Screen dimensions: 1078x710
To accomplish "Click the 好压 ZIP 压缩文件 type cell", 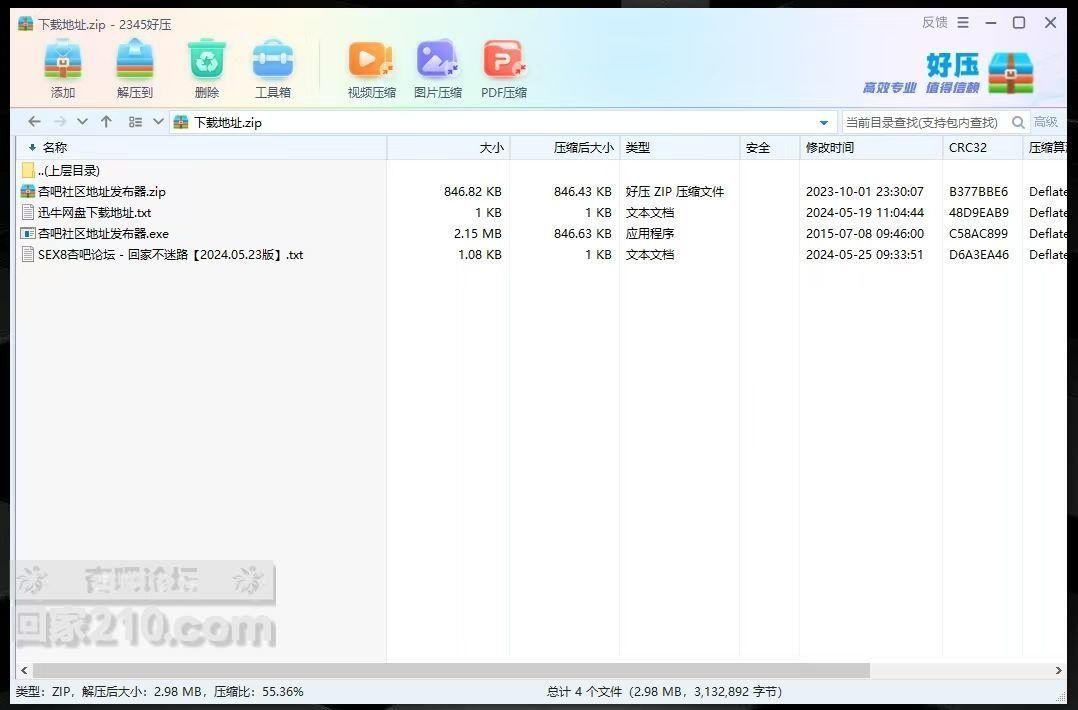I will [674, 192].
